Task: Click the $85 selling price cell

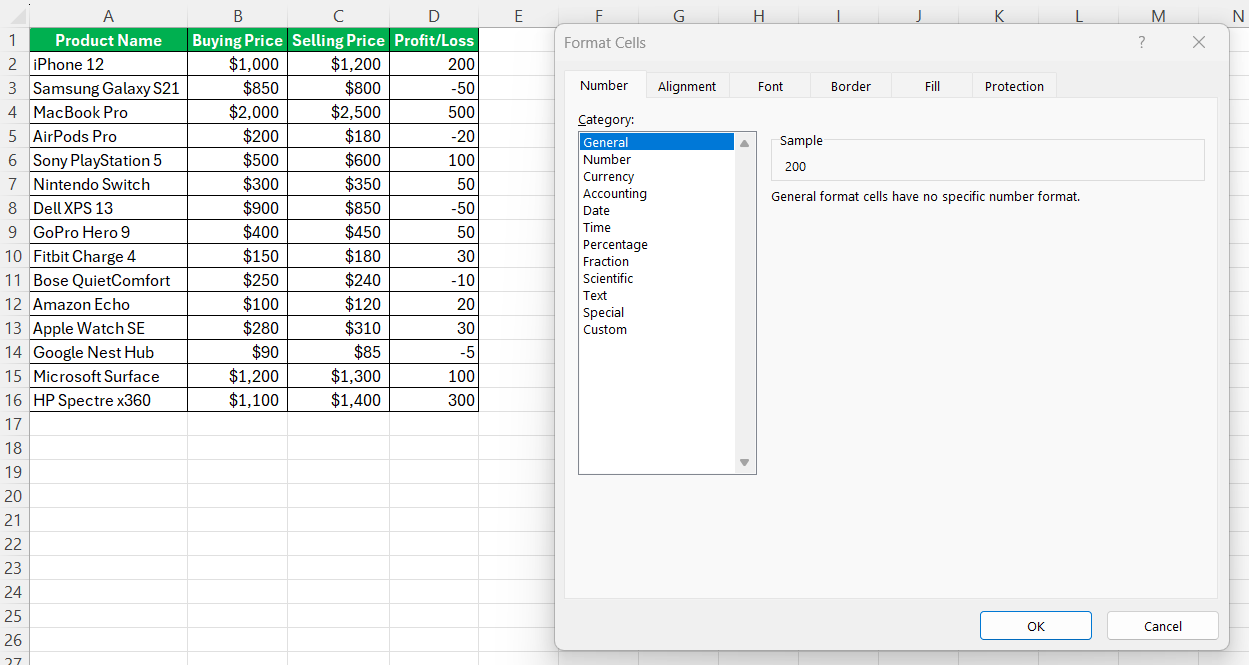Action: 338,352
